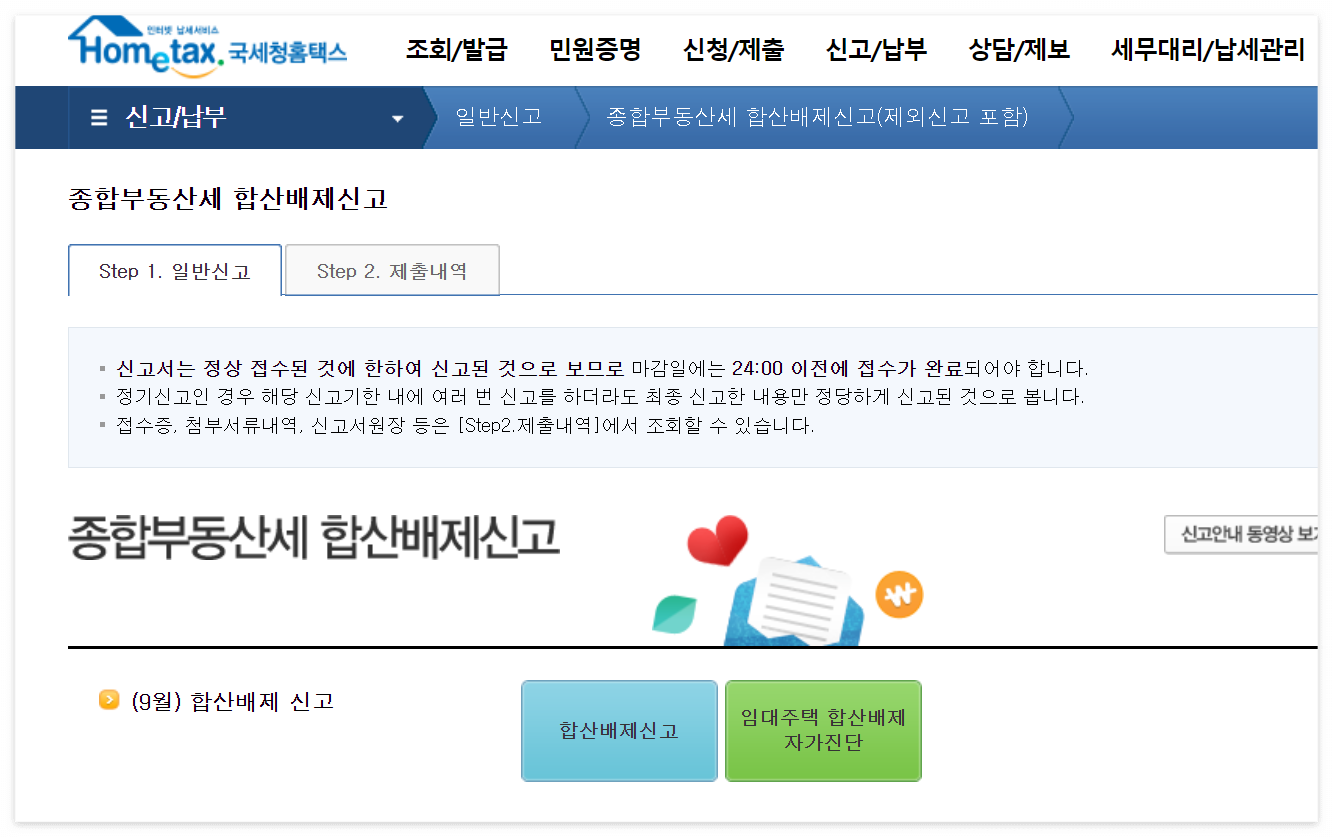
Task: Open the 조회/발급 menu
Action: (455, 48)
